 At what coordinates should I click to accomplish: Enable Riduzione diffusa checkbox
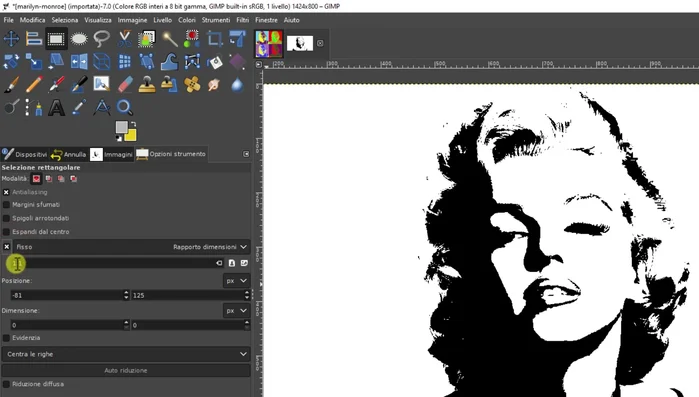[x=6, y=384]
